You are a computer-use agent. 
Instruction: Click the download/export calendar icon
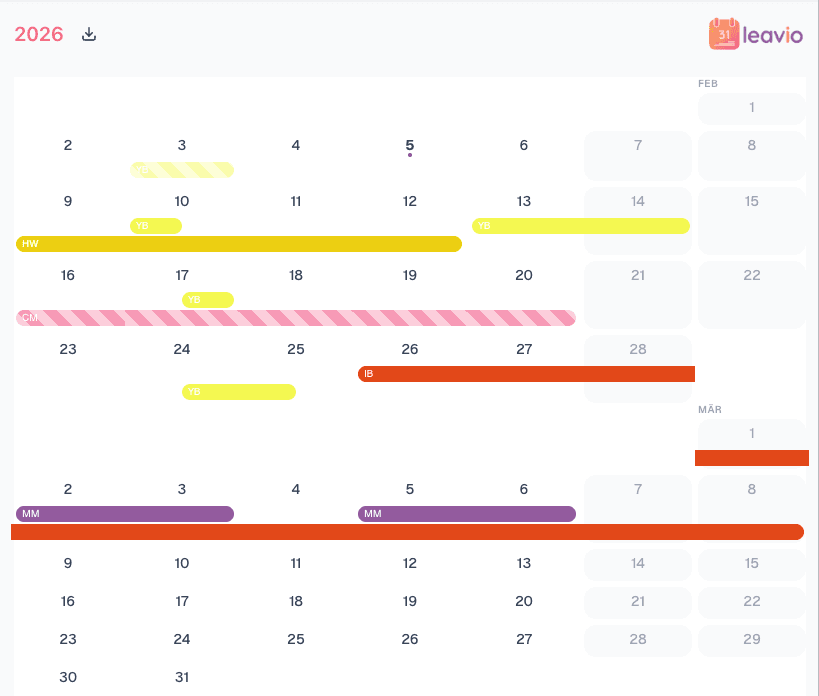pos(88,33)
